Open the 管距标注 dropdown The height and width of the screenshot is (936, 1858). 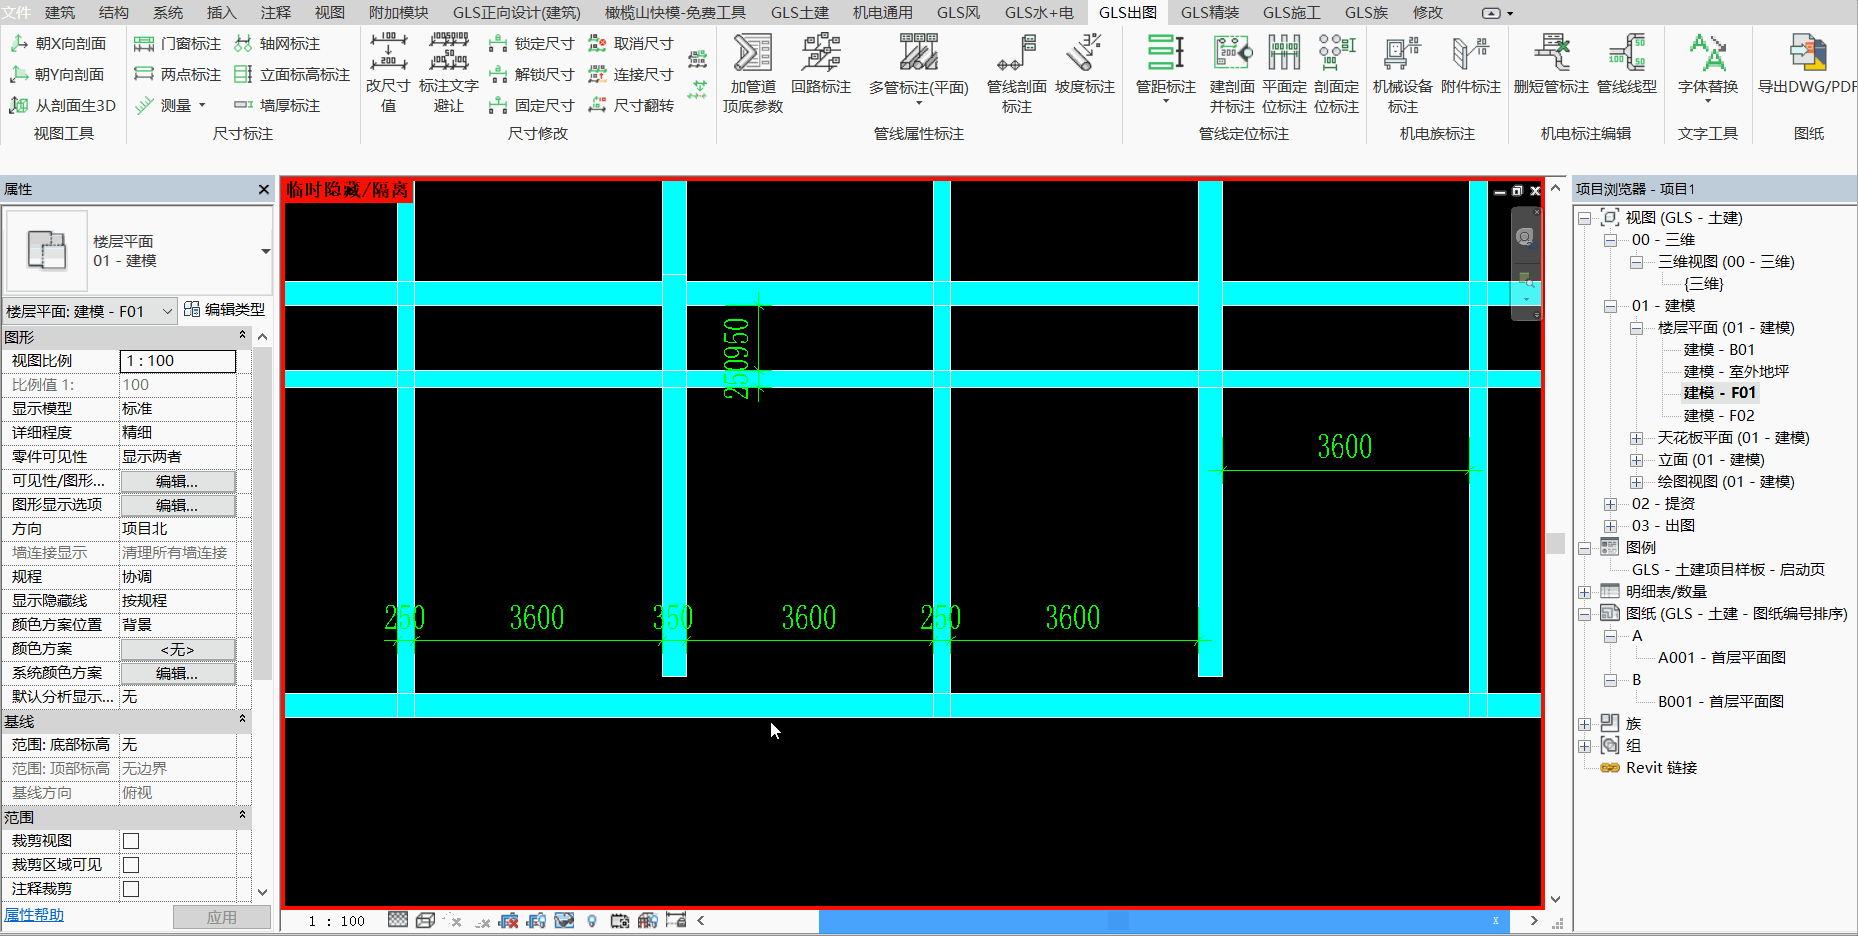(1165, 102)
